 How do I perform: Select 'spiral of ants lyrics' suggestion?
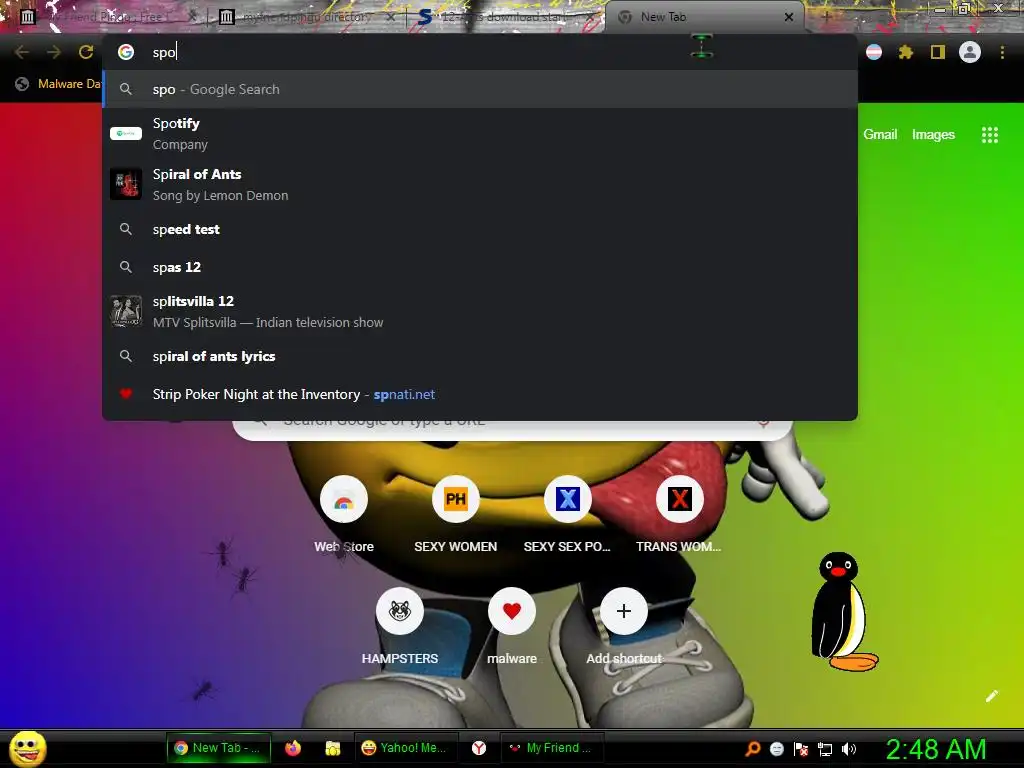[480, 357]
